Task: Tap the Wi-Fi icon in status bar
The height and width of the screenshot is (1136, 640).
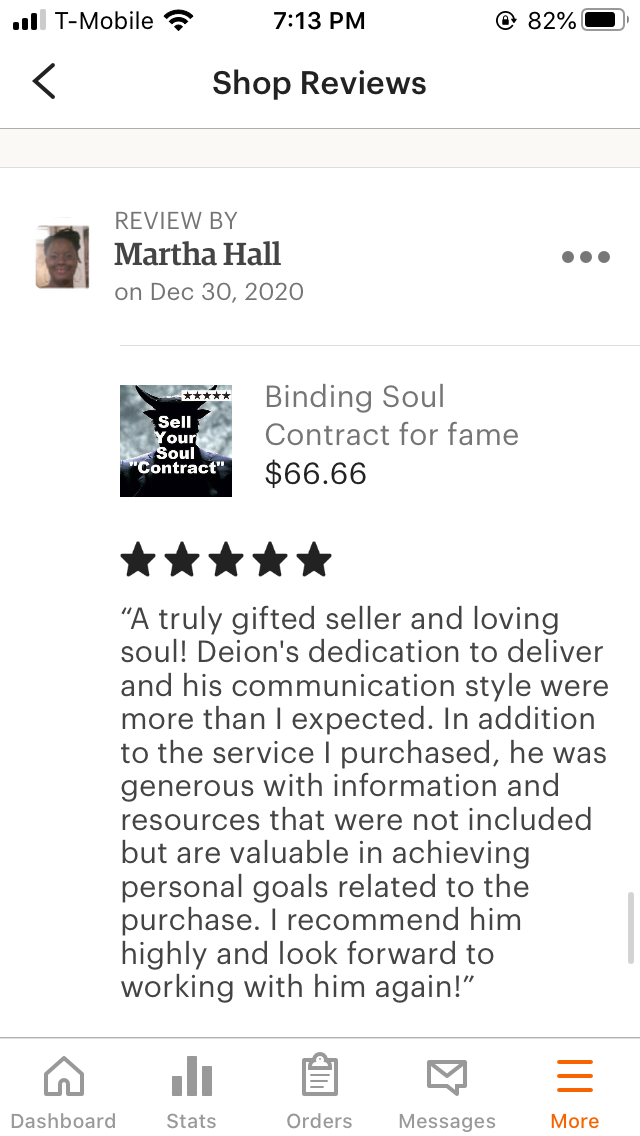Action: click(178, 20)
